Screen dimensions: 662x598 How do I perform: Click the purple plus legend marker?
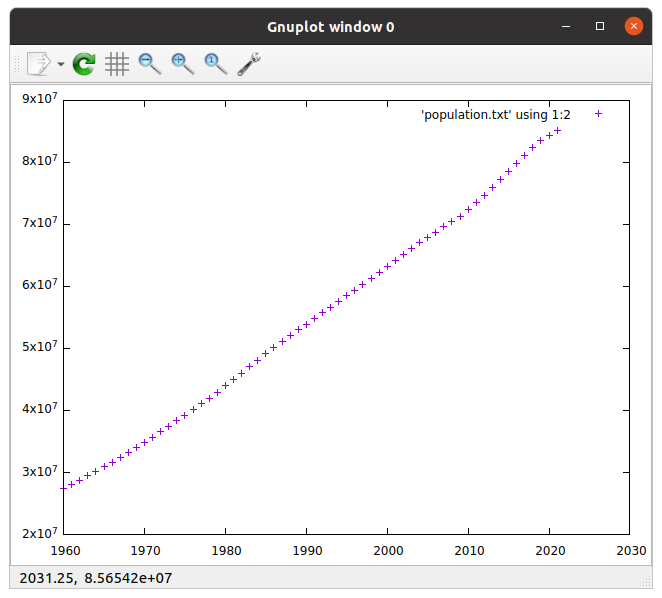pos(599,114)
